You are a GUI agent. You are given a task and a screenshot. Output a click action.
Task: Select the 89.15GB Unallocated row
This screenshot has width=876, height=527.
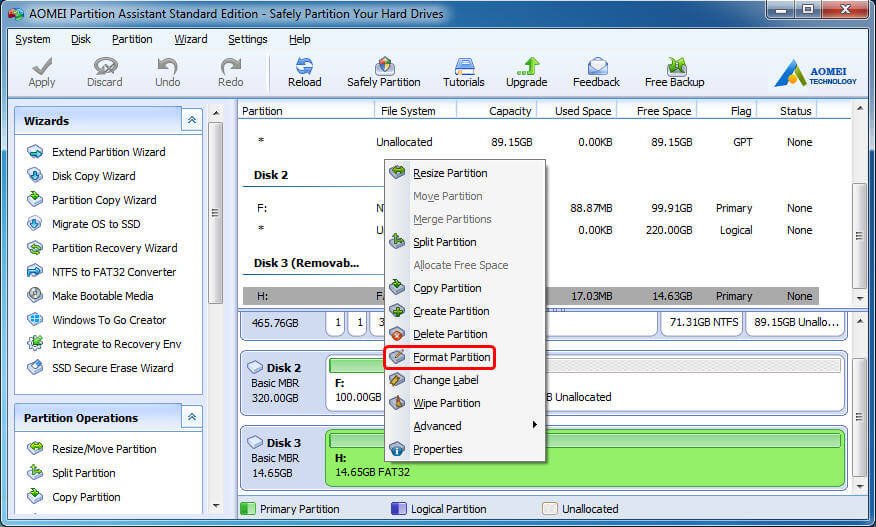(x=531, y=142)
